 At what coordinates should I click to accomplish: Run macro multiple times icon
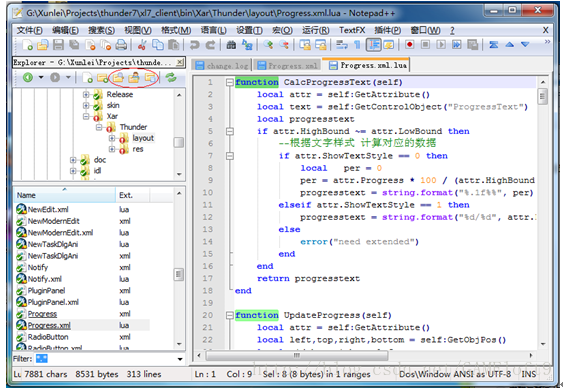point(456,45)
